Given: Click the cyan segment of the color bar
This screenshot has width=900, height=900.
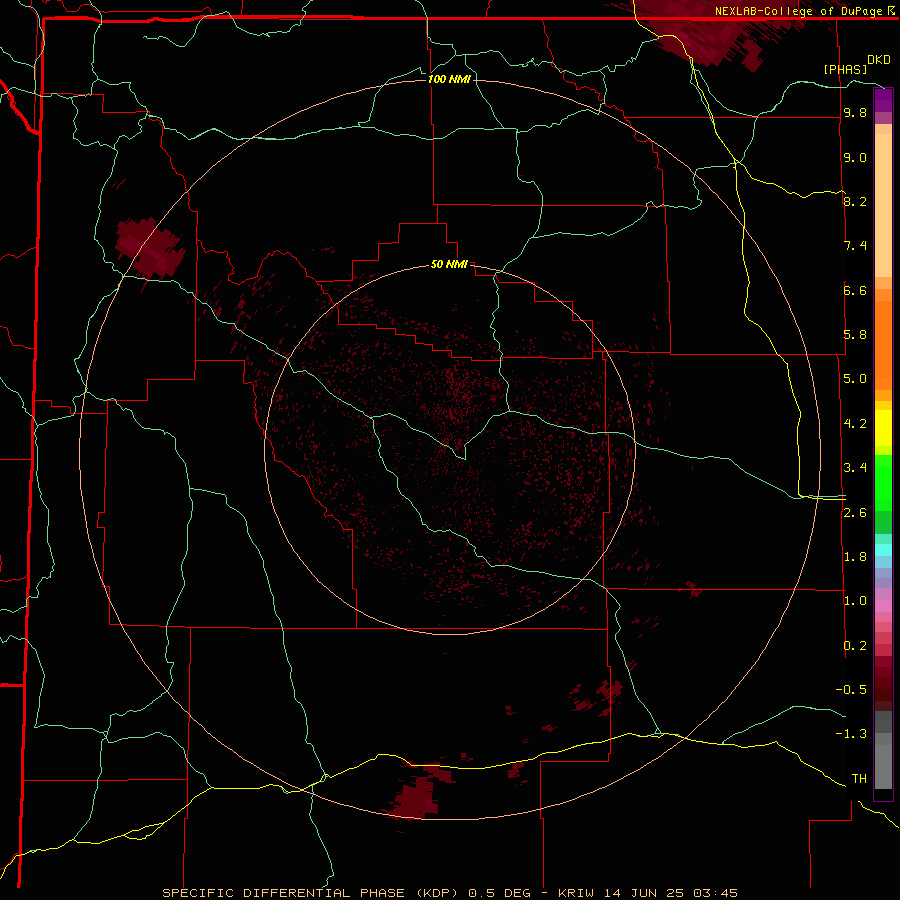Looking at the screenshot, I should coord(883,549).
